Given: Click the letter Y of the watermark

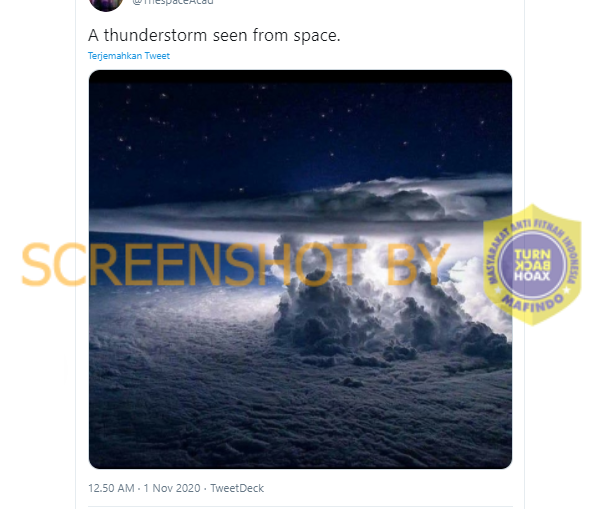Looking at the screenshot, I should (434, 265).
